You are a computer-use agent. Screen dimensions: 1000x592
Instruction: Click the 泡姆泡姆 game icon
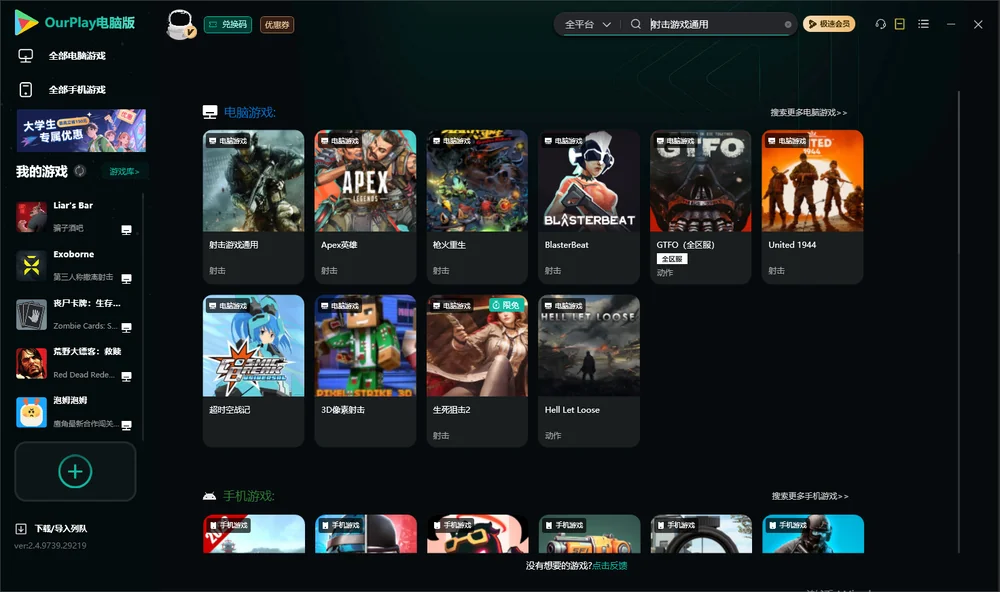[31, 412]
